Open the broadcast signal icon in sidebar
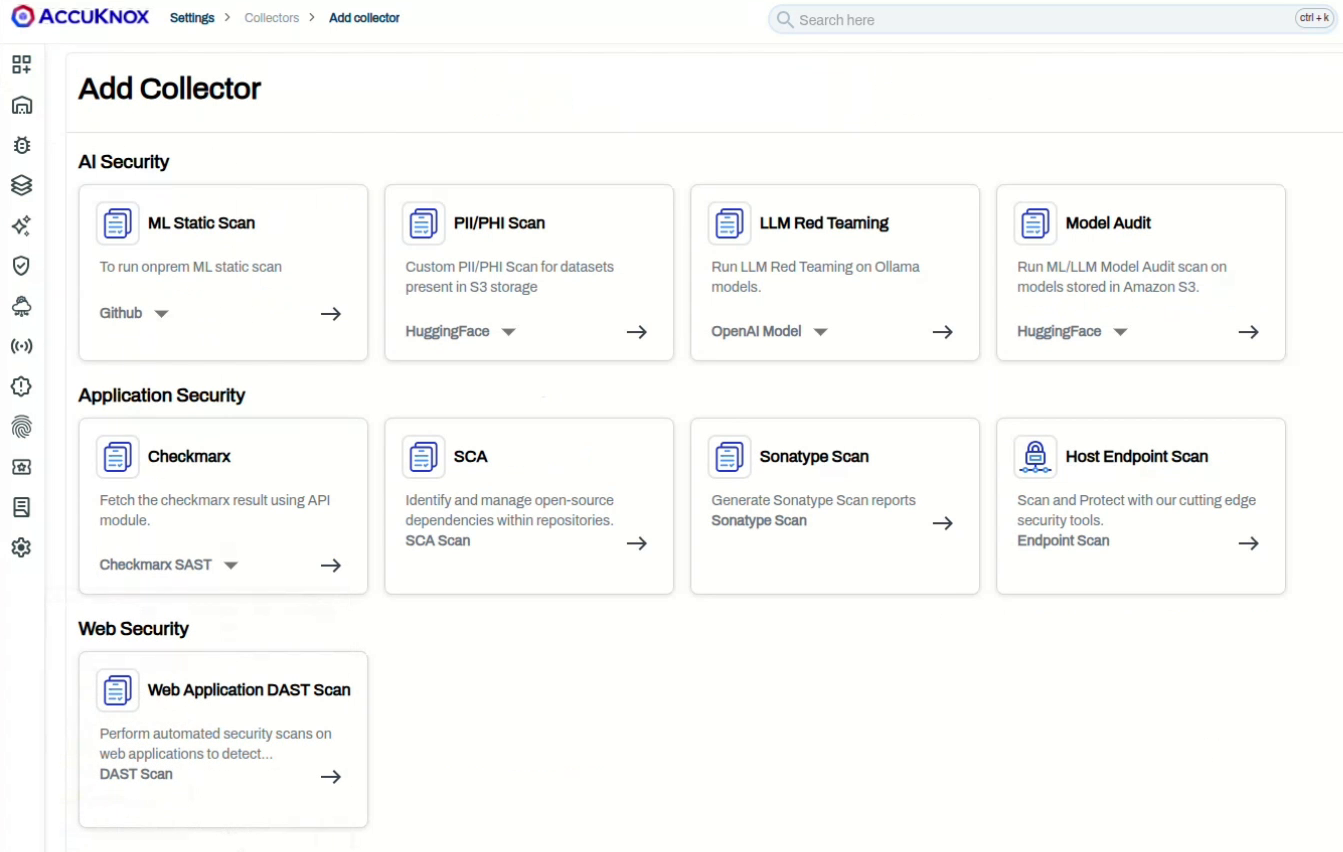Viewport: 1343px width, 852px height. pos(21,346)
